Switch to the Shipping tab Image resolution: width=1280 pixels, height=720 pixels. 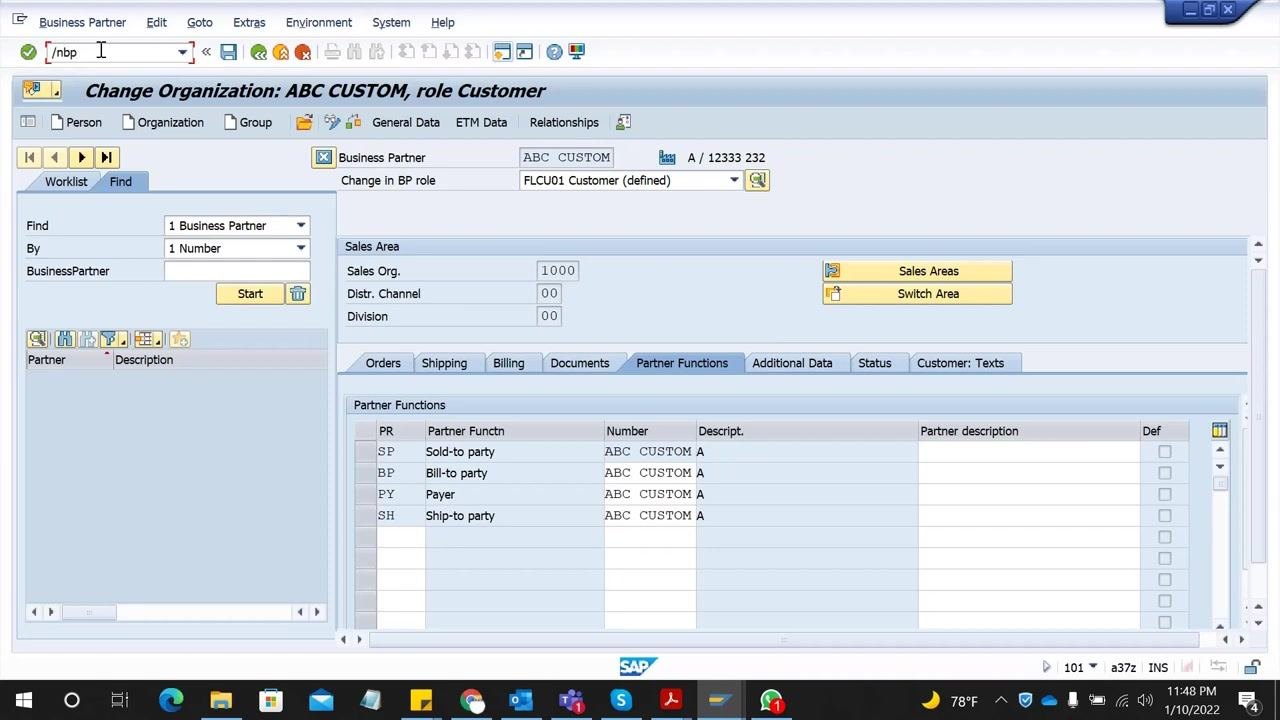(444, 363)
